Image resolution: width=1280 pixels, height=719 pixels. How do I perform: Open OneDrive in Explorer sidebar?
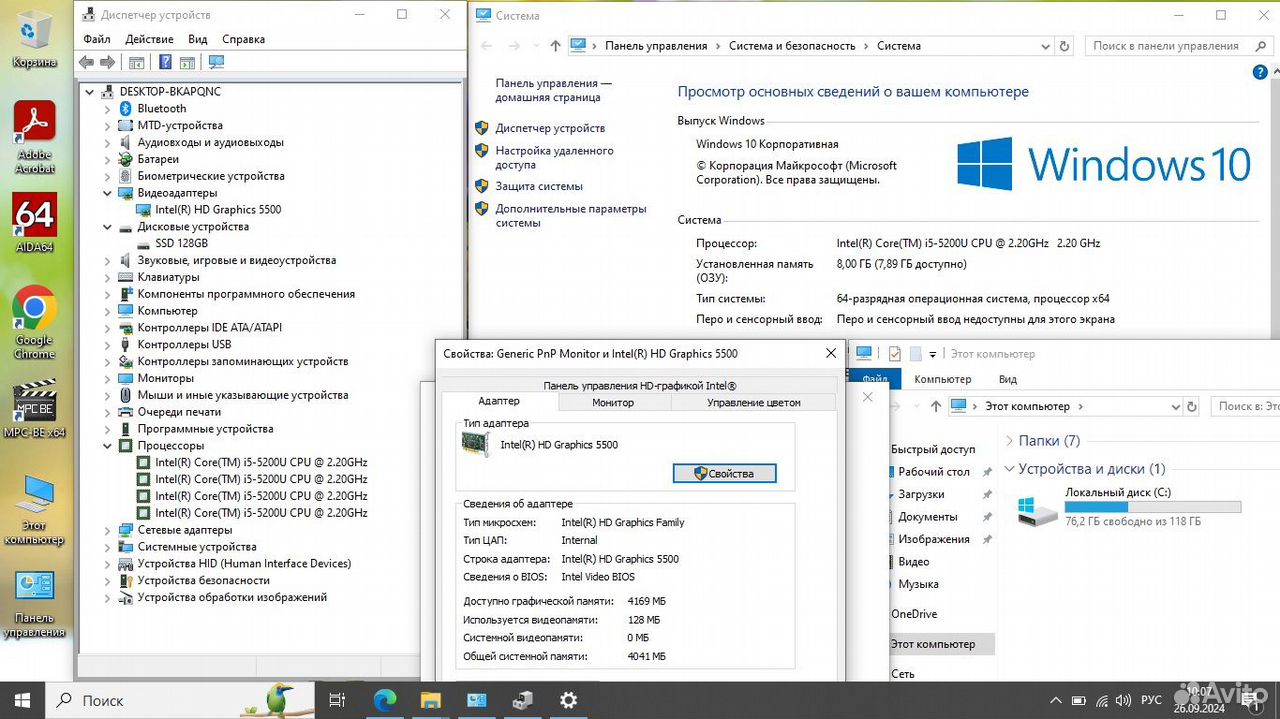coord(914,614)
